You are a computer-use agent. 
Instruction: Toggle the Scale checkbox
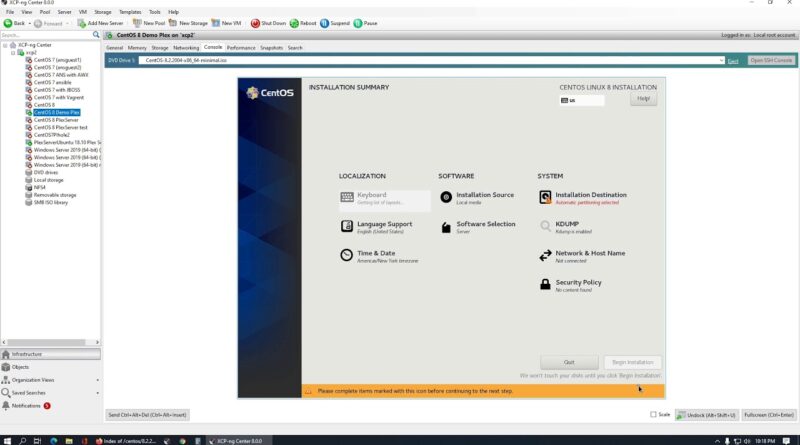[653, 414]
